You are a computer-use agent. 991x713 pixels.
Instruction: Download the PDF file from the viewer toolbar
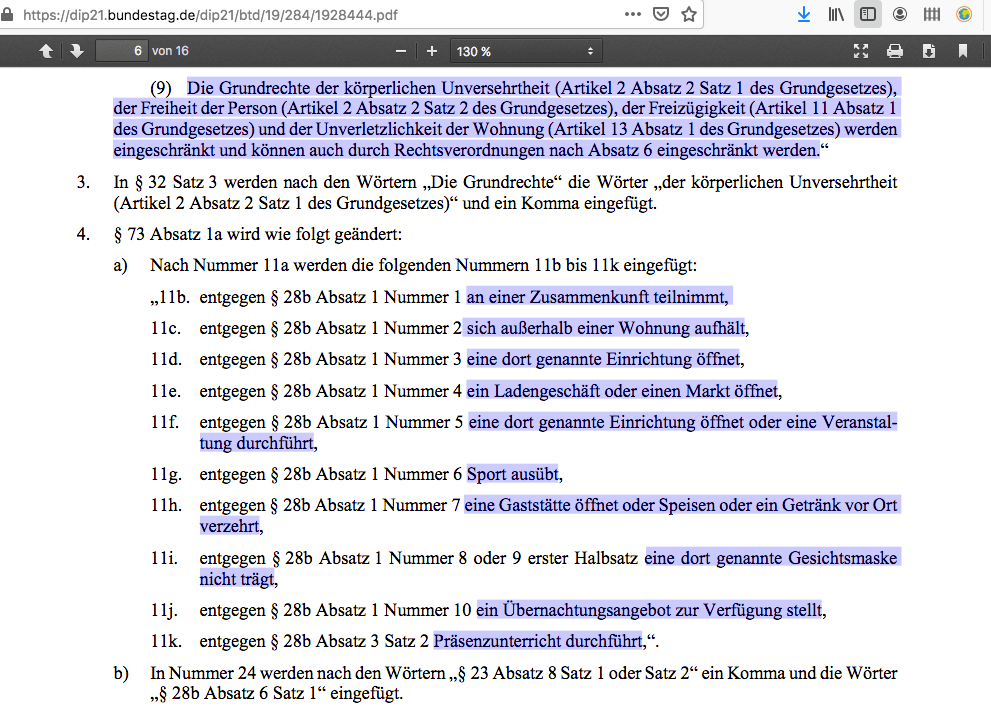coord(929,51)
